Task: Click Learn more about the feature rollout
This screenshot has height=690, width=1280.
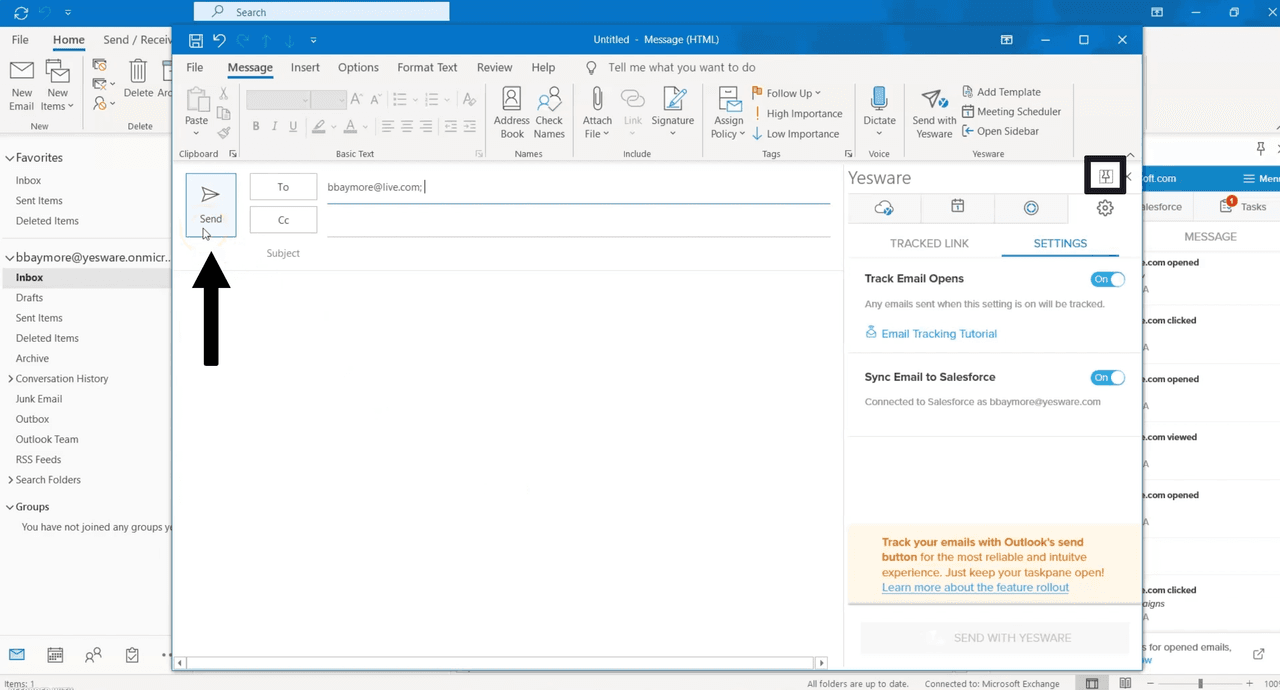Action: coord(975,587)
